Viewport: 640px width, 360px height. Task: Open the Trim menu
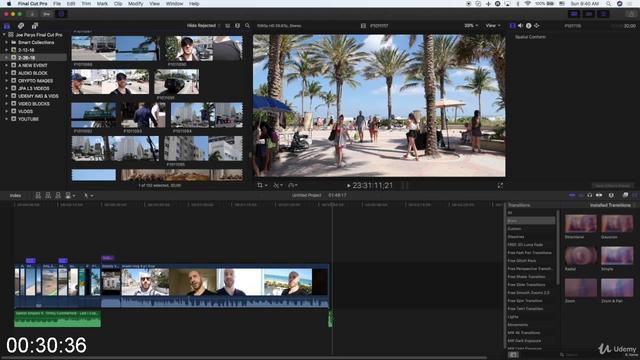click(86, 4)
